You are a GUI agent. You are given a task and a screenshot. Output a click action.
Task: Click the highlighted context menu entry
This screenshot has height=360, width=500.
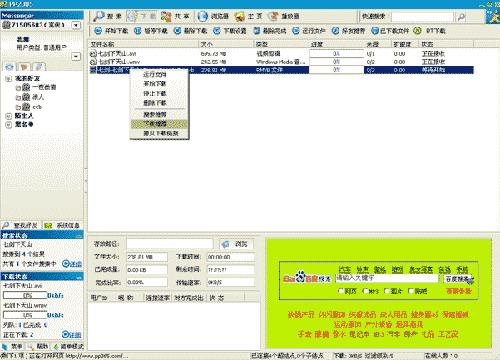pyautogui.click(x=159, y=124)
